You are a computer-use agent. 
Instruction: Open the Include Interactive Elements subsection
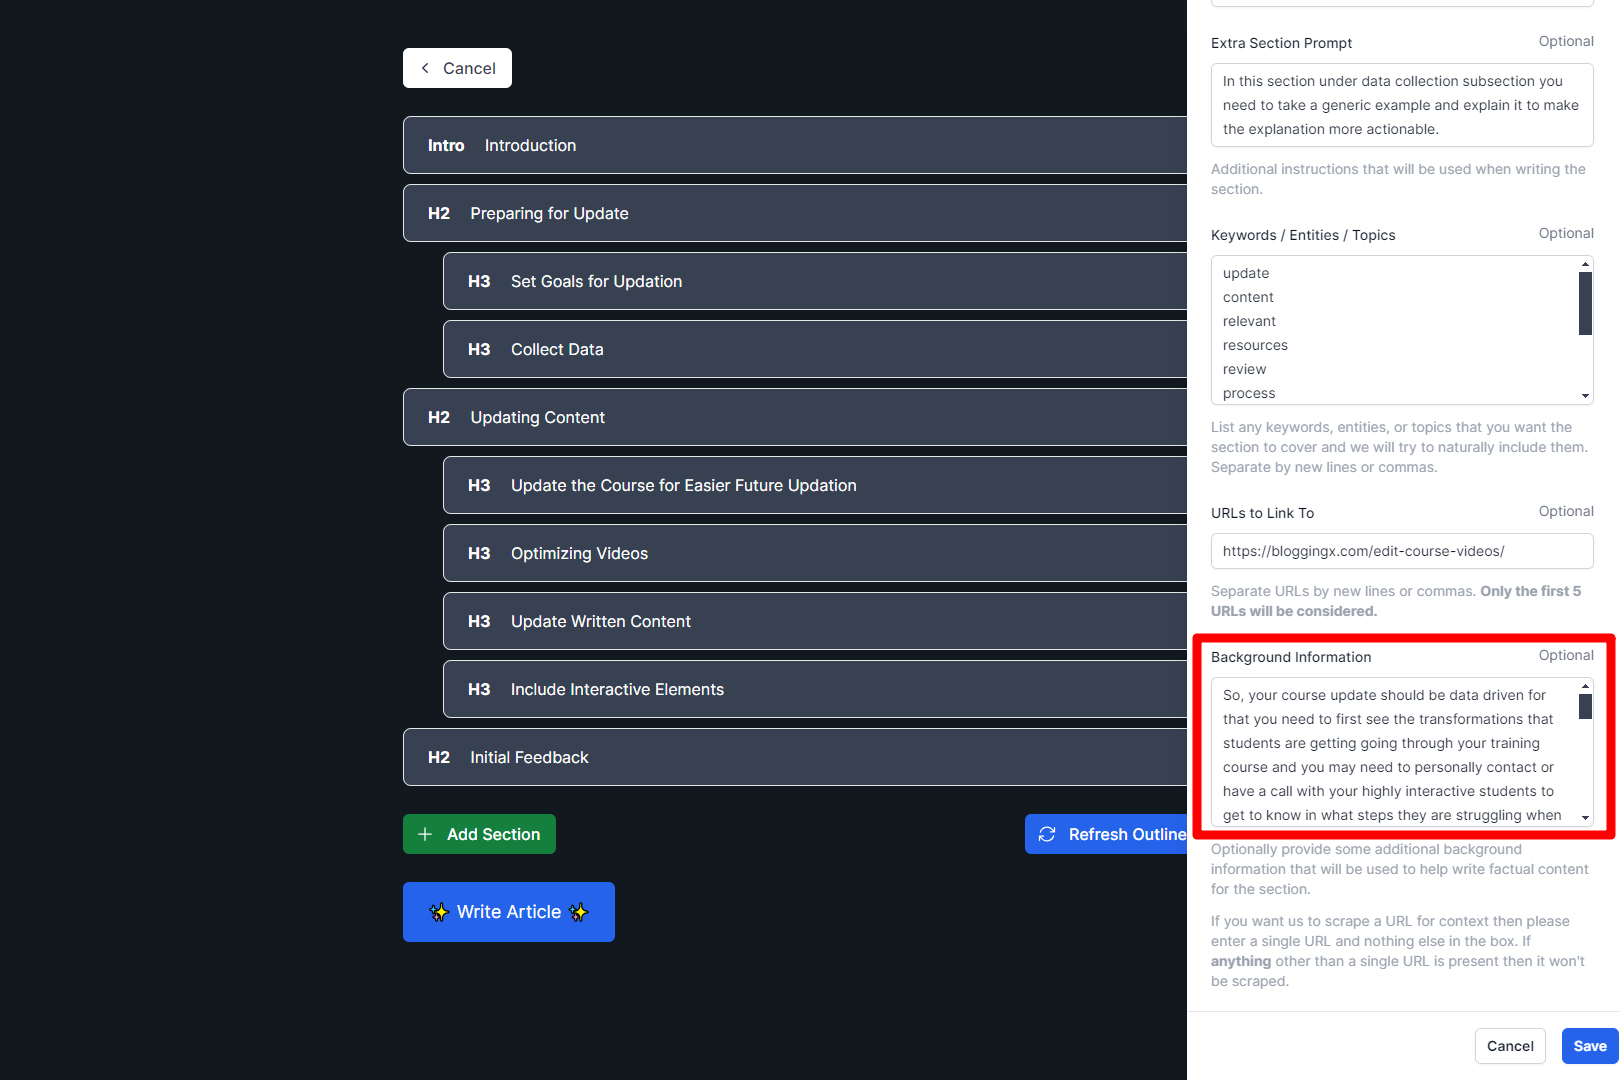point(814,689)
